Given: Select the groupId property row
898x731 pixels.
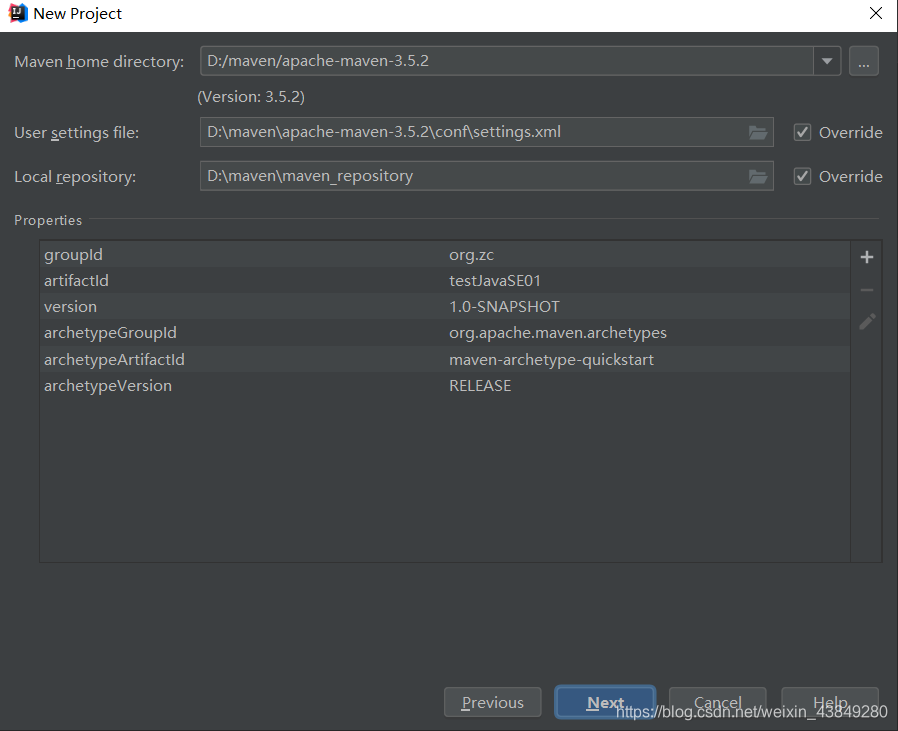Looking at the screenshot, I should click(x=445, y=254).
